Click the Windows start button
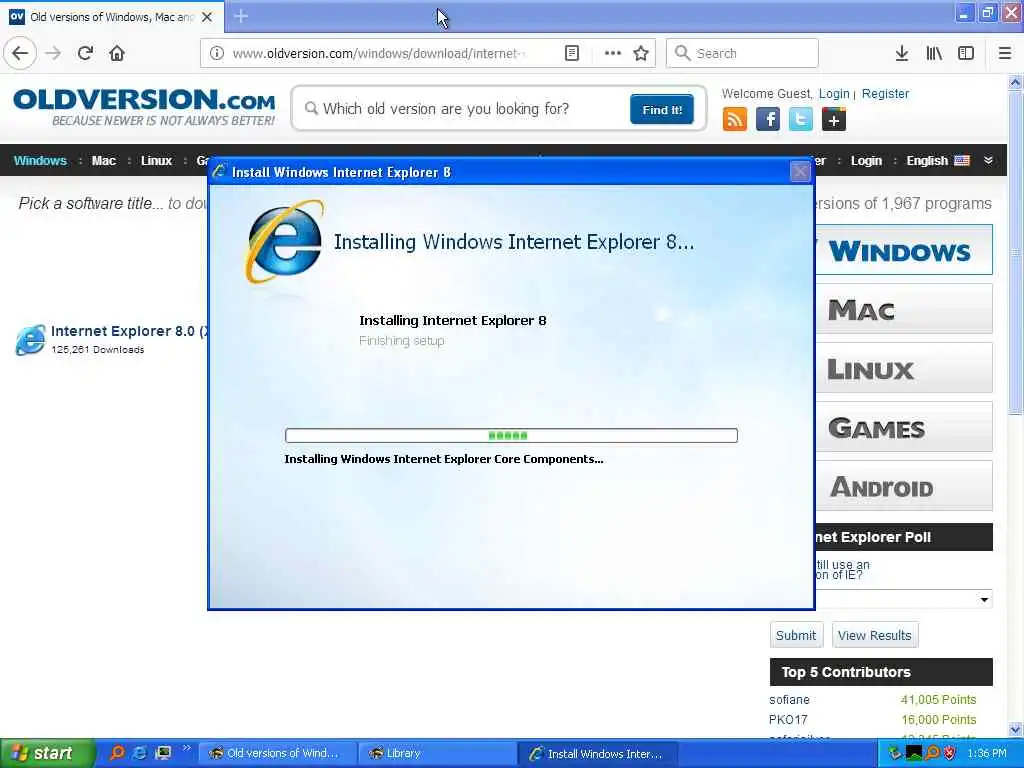 pos(46,753)
